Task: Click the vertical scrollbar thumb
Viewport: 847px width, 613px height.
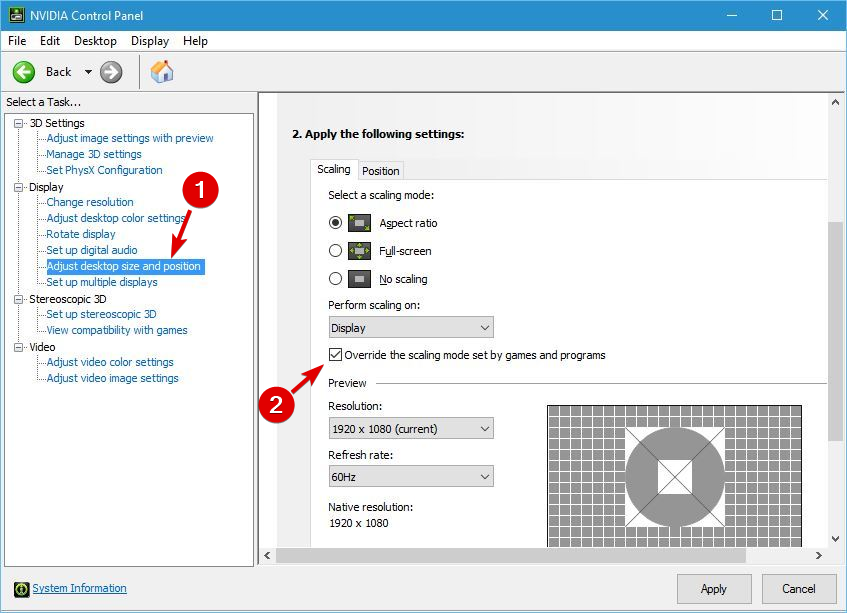Action: (x=835, y=331)
